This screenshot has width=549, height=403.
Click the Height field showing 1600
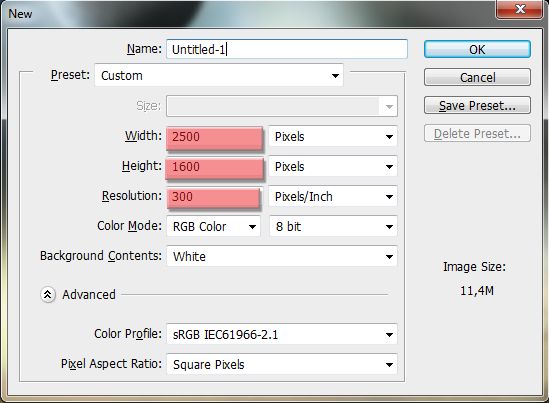point(214,168)
